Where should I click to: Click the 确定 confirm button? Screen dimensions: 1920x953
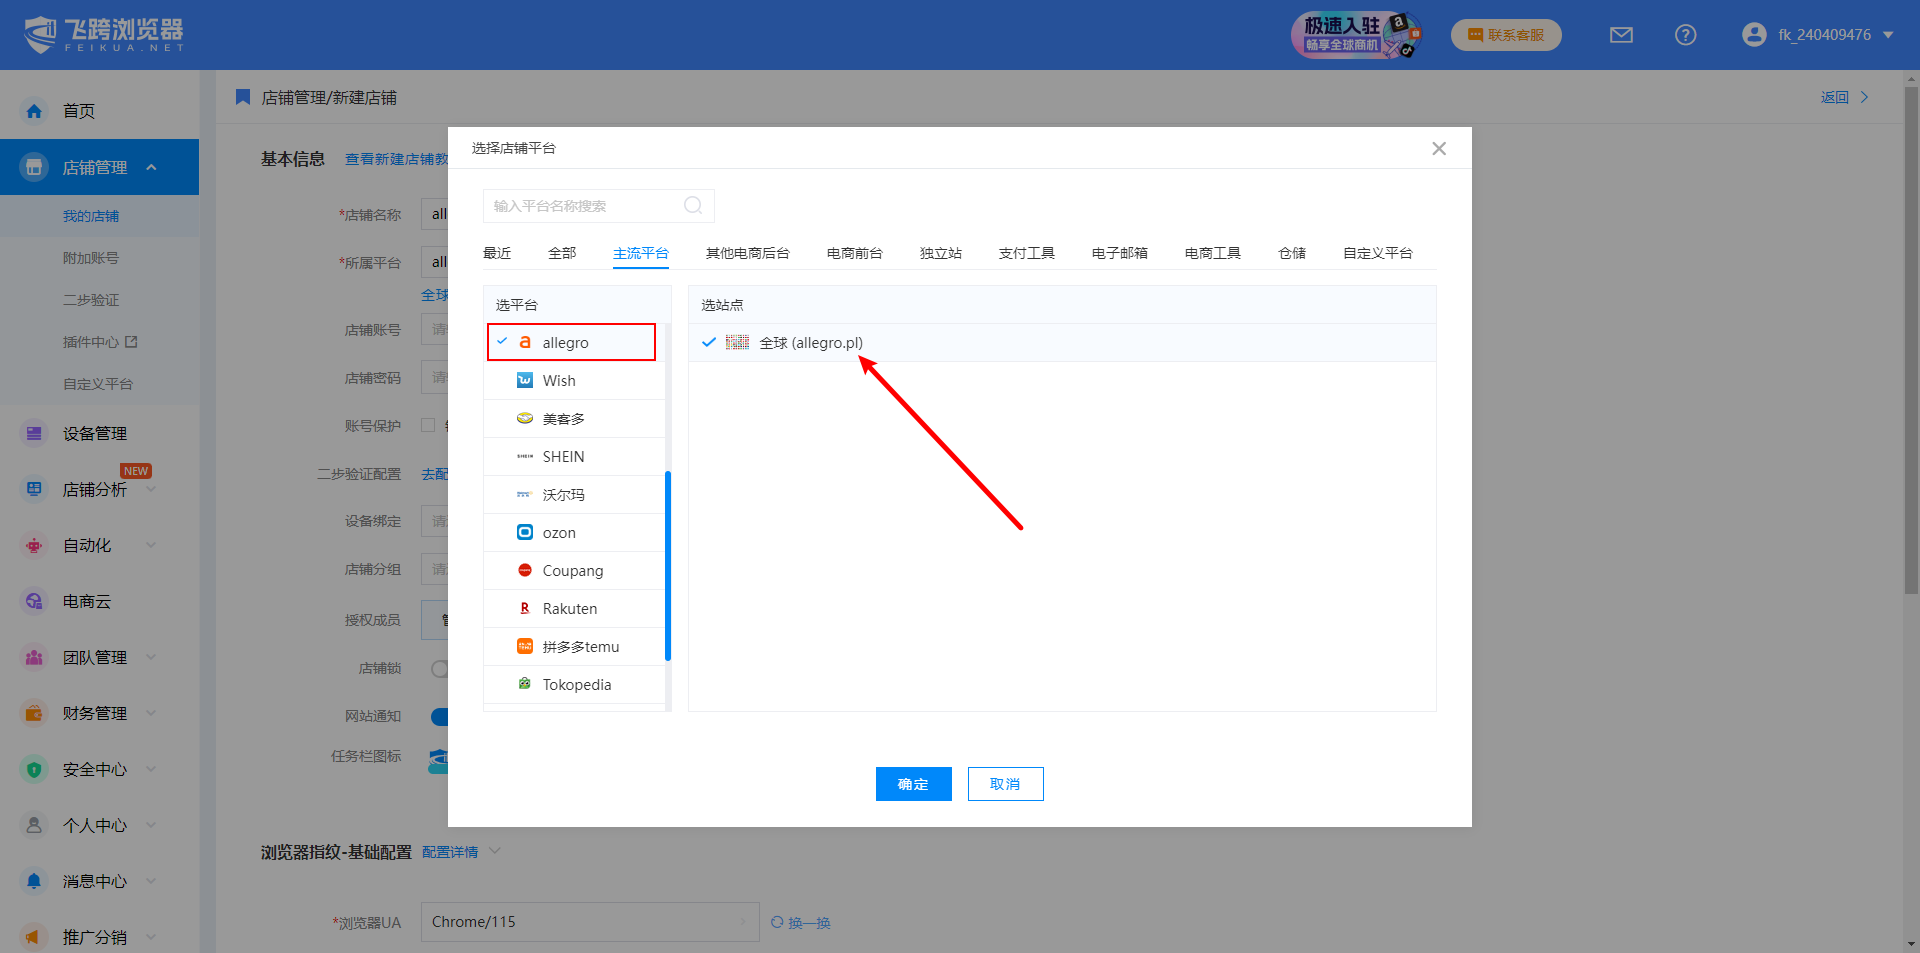914,784
